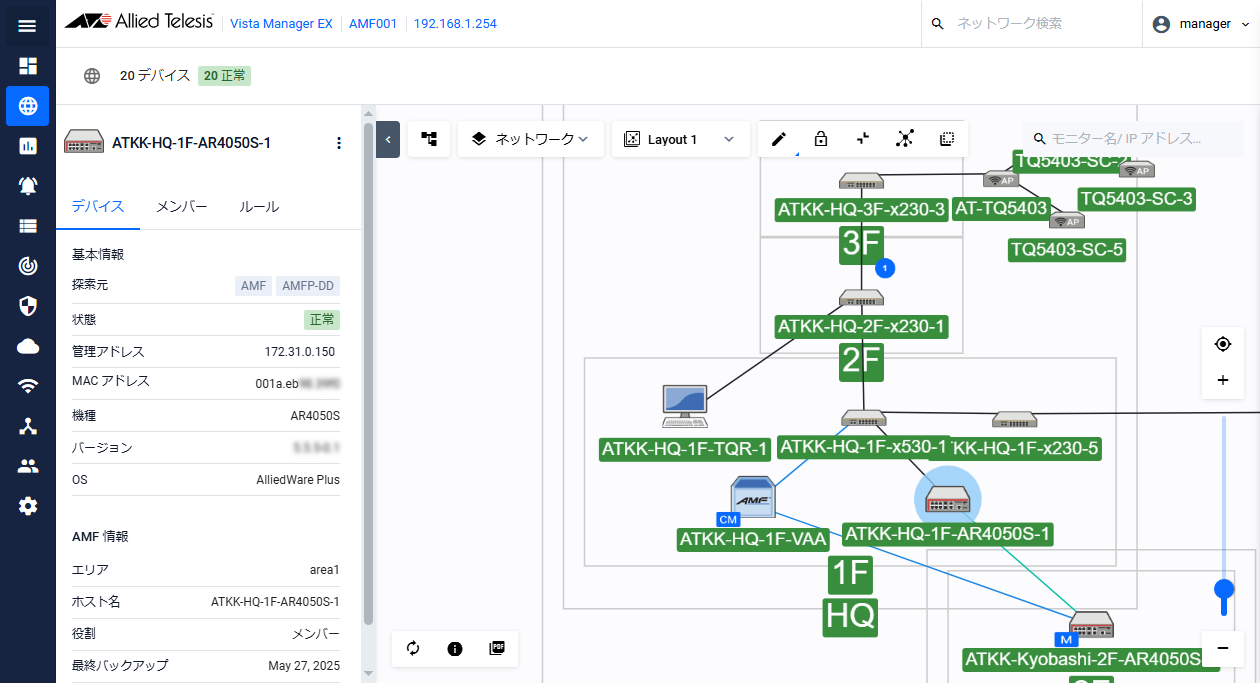Move the map zoom slider handle
Image resolution: width=1260 pixels, height=683 pixels.
pyautogui.click(x=1224, y=589)
